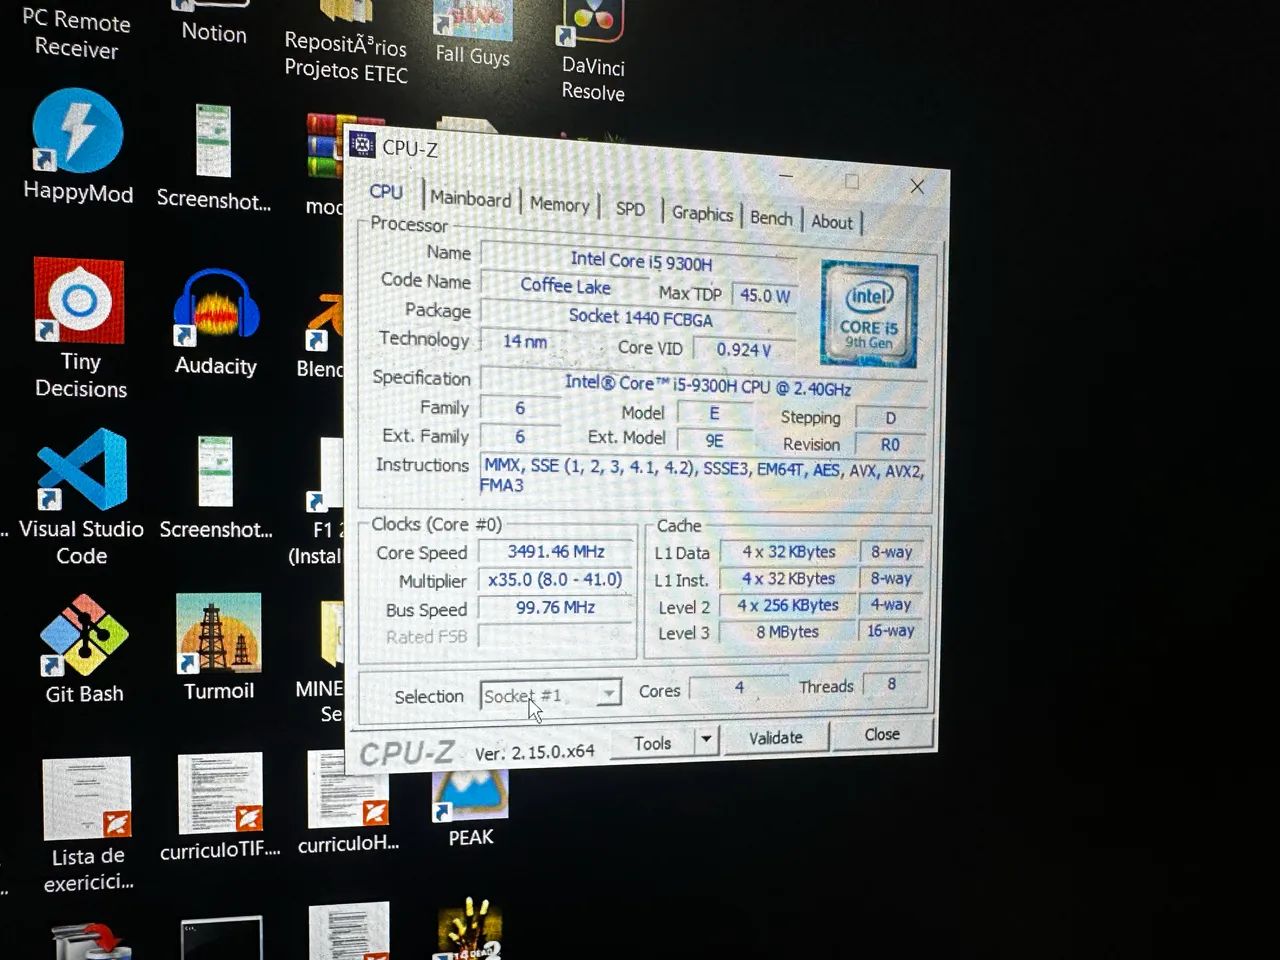
Task: Click the Specification field text
Action: point(707,384)
